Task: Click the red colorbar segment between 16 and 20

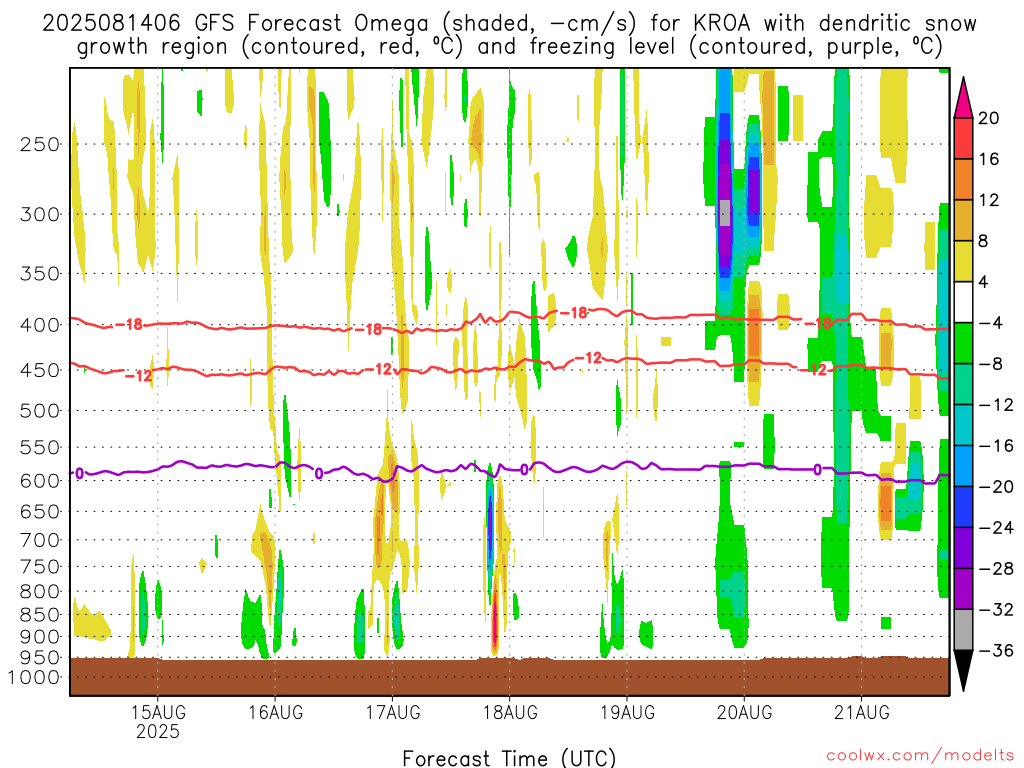Action: pos(963,138)
